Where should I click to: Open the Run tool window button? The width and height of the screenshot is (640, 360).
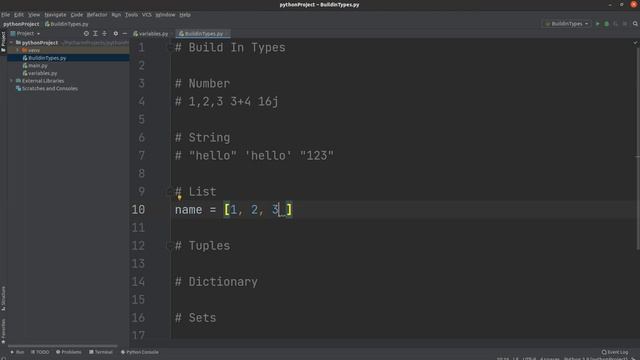point(18,352)
